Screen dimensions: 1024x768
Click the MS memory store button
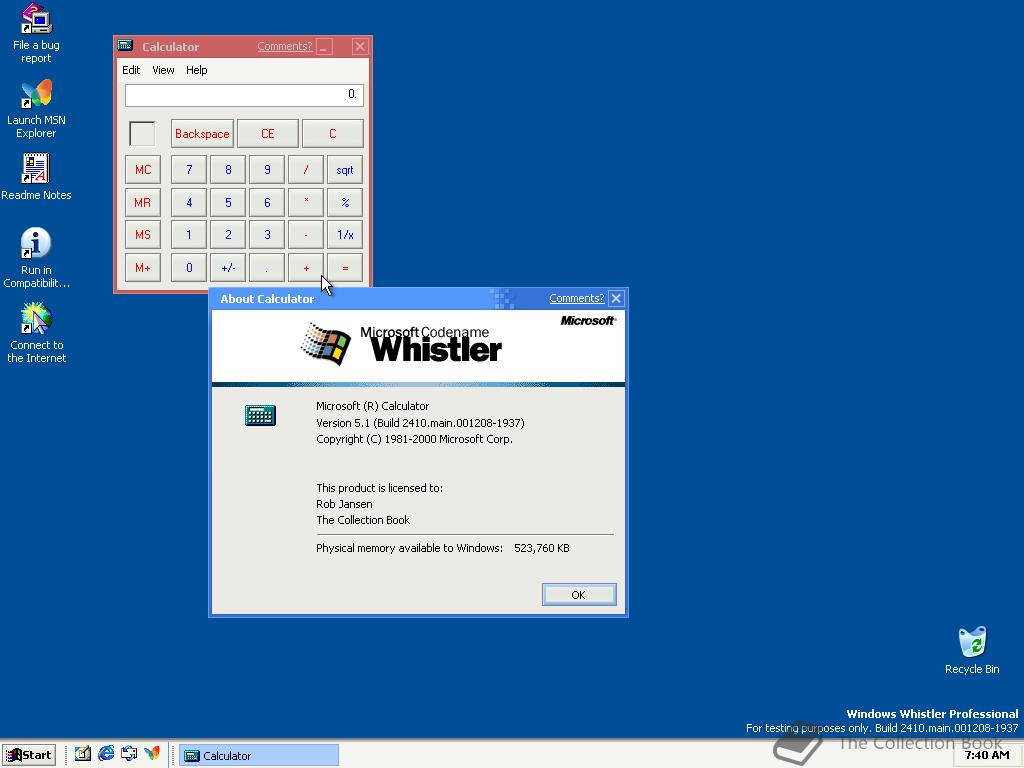coord(143,235)
